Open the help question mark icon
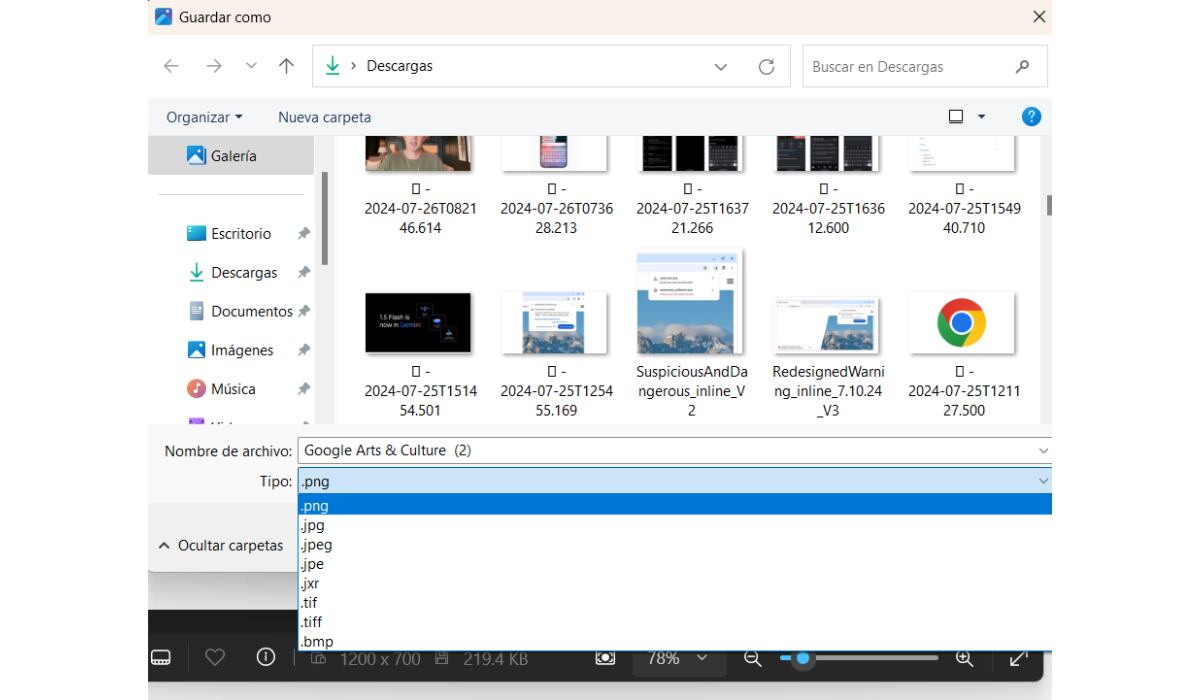This screenshot has width=1200, height=700. click(x=1031, y=117)
